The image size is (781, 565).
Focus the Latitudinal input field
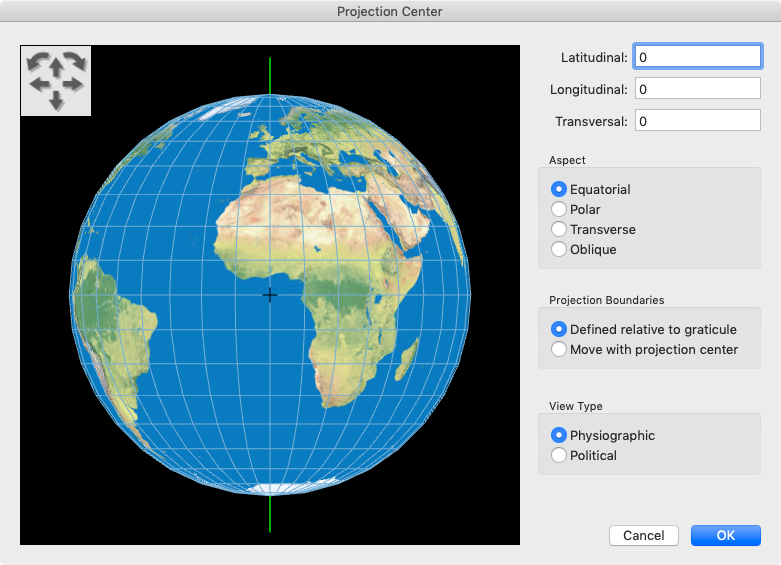[x=697, y=57]
